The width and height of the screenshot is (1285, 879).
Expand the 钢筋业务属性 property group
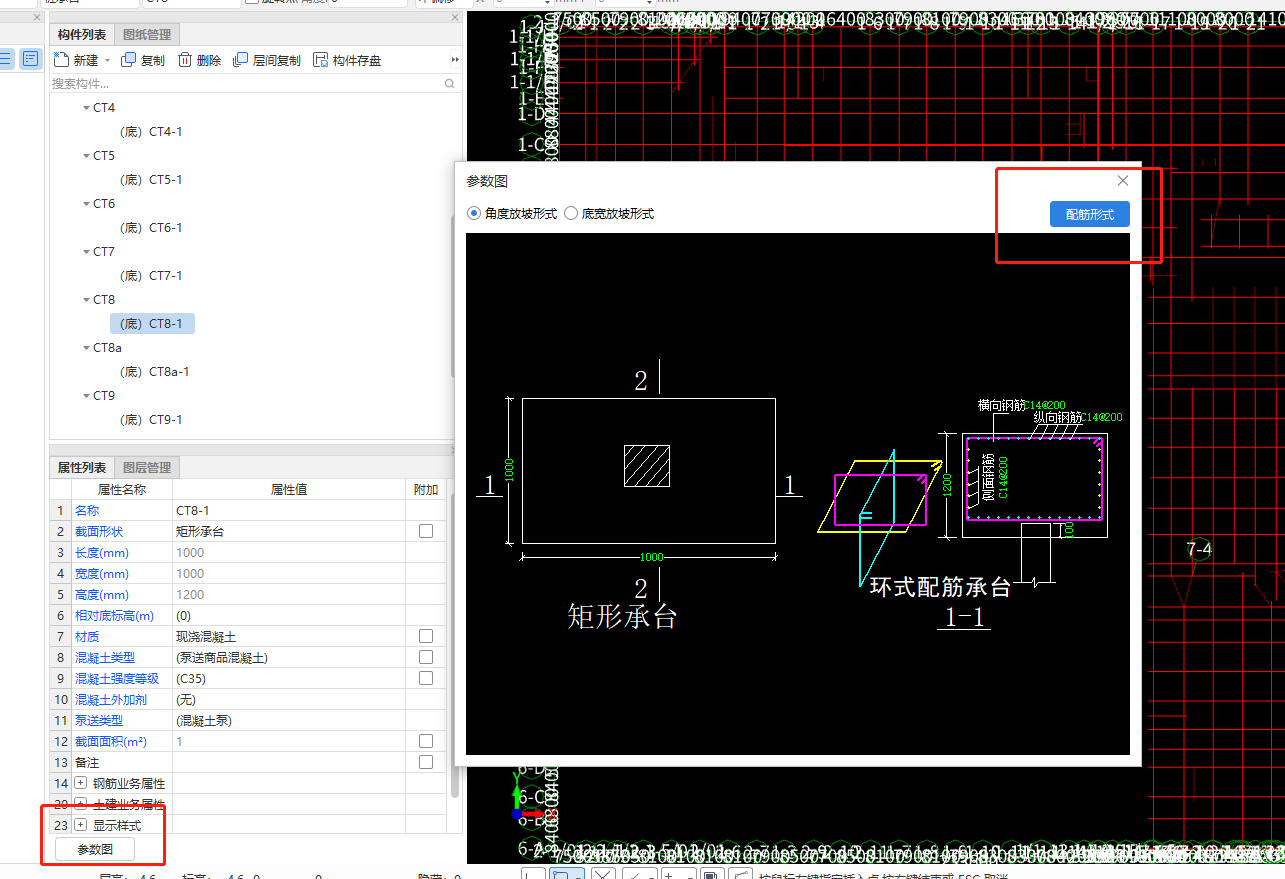[81, 783]
